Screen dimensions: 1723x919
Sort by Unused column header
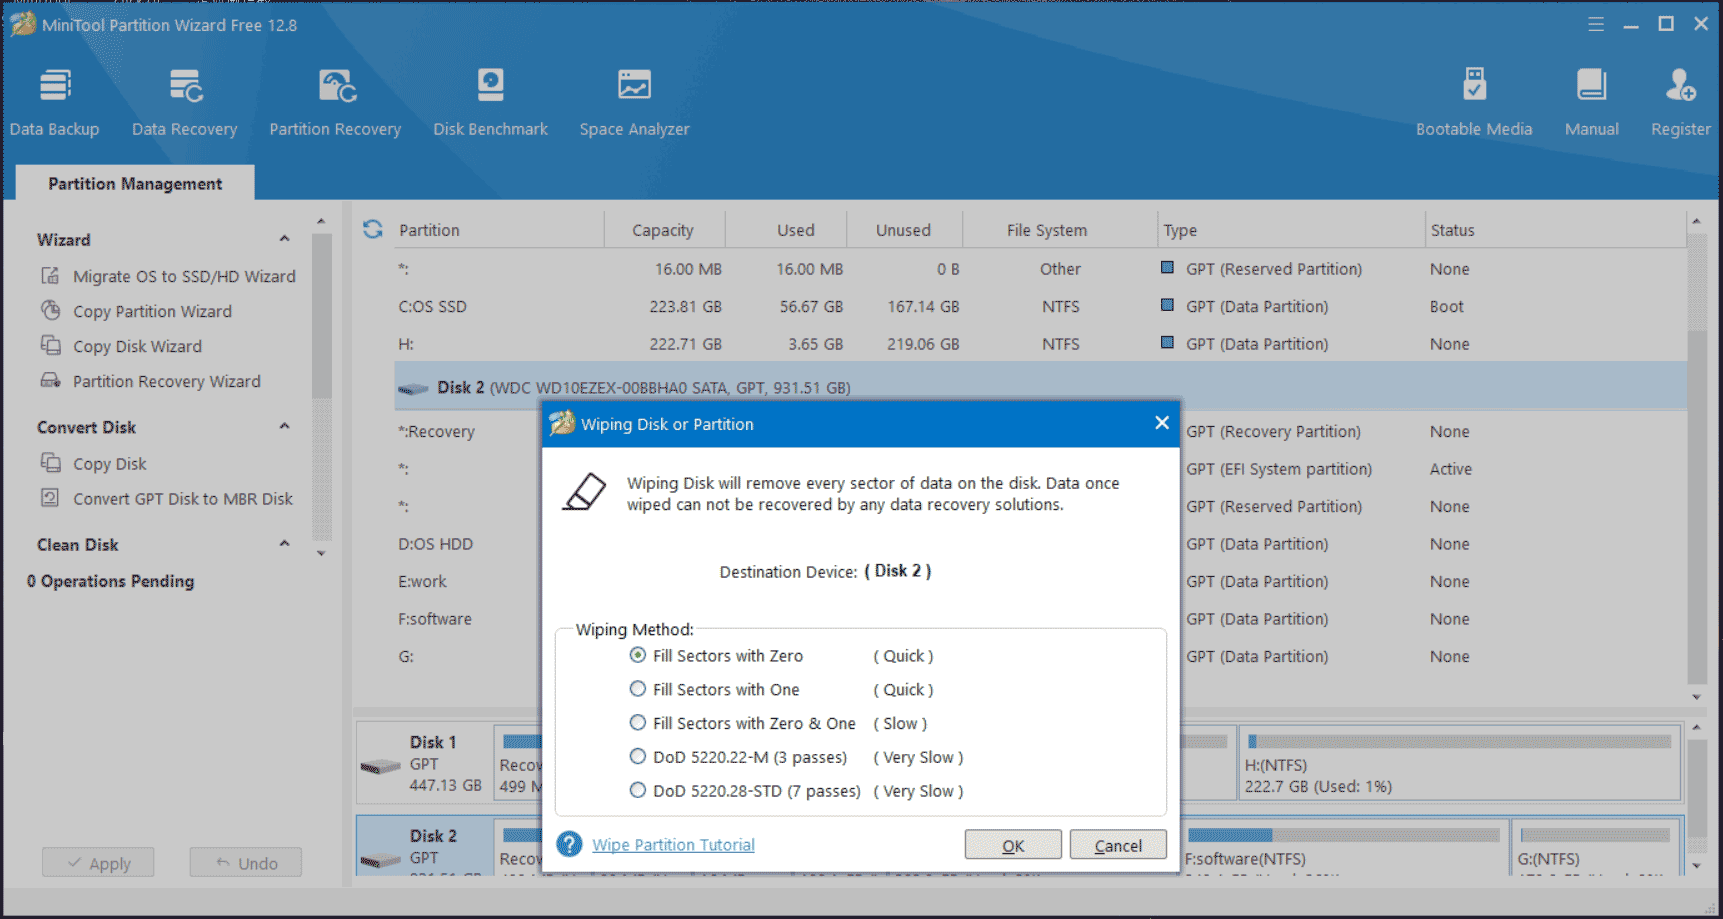[903, 230]
